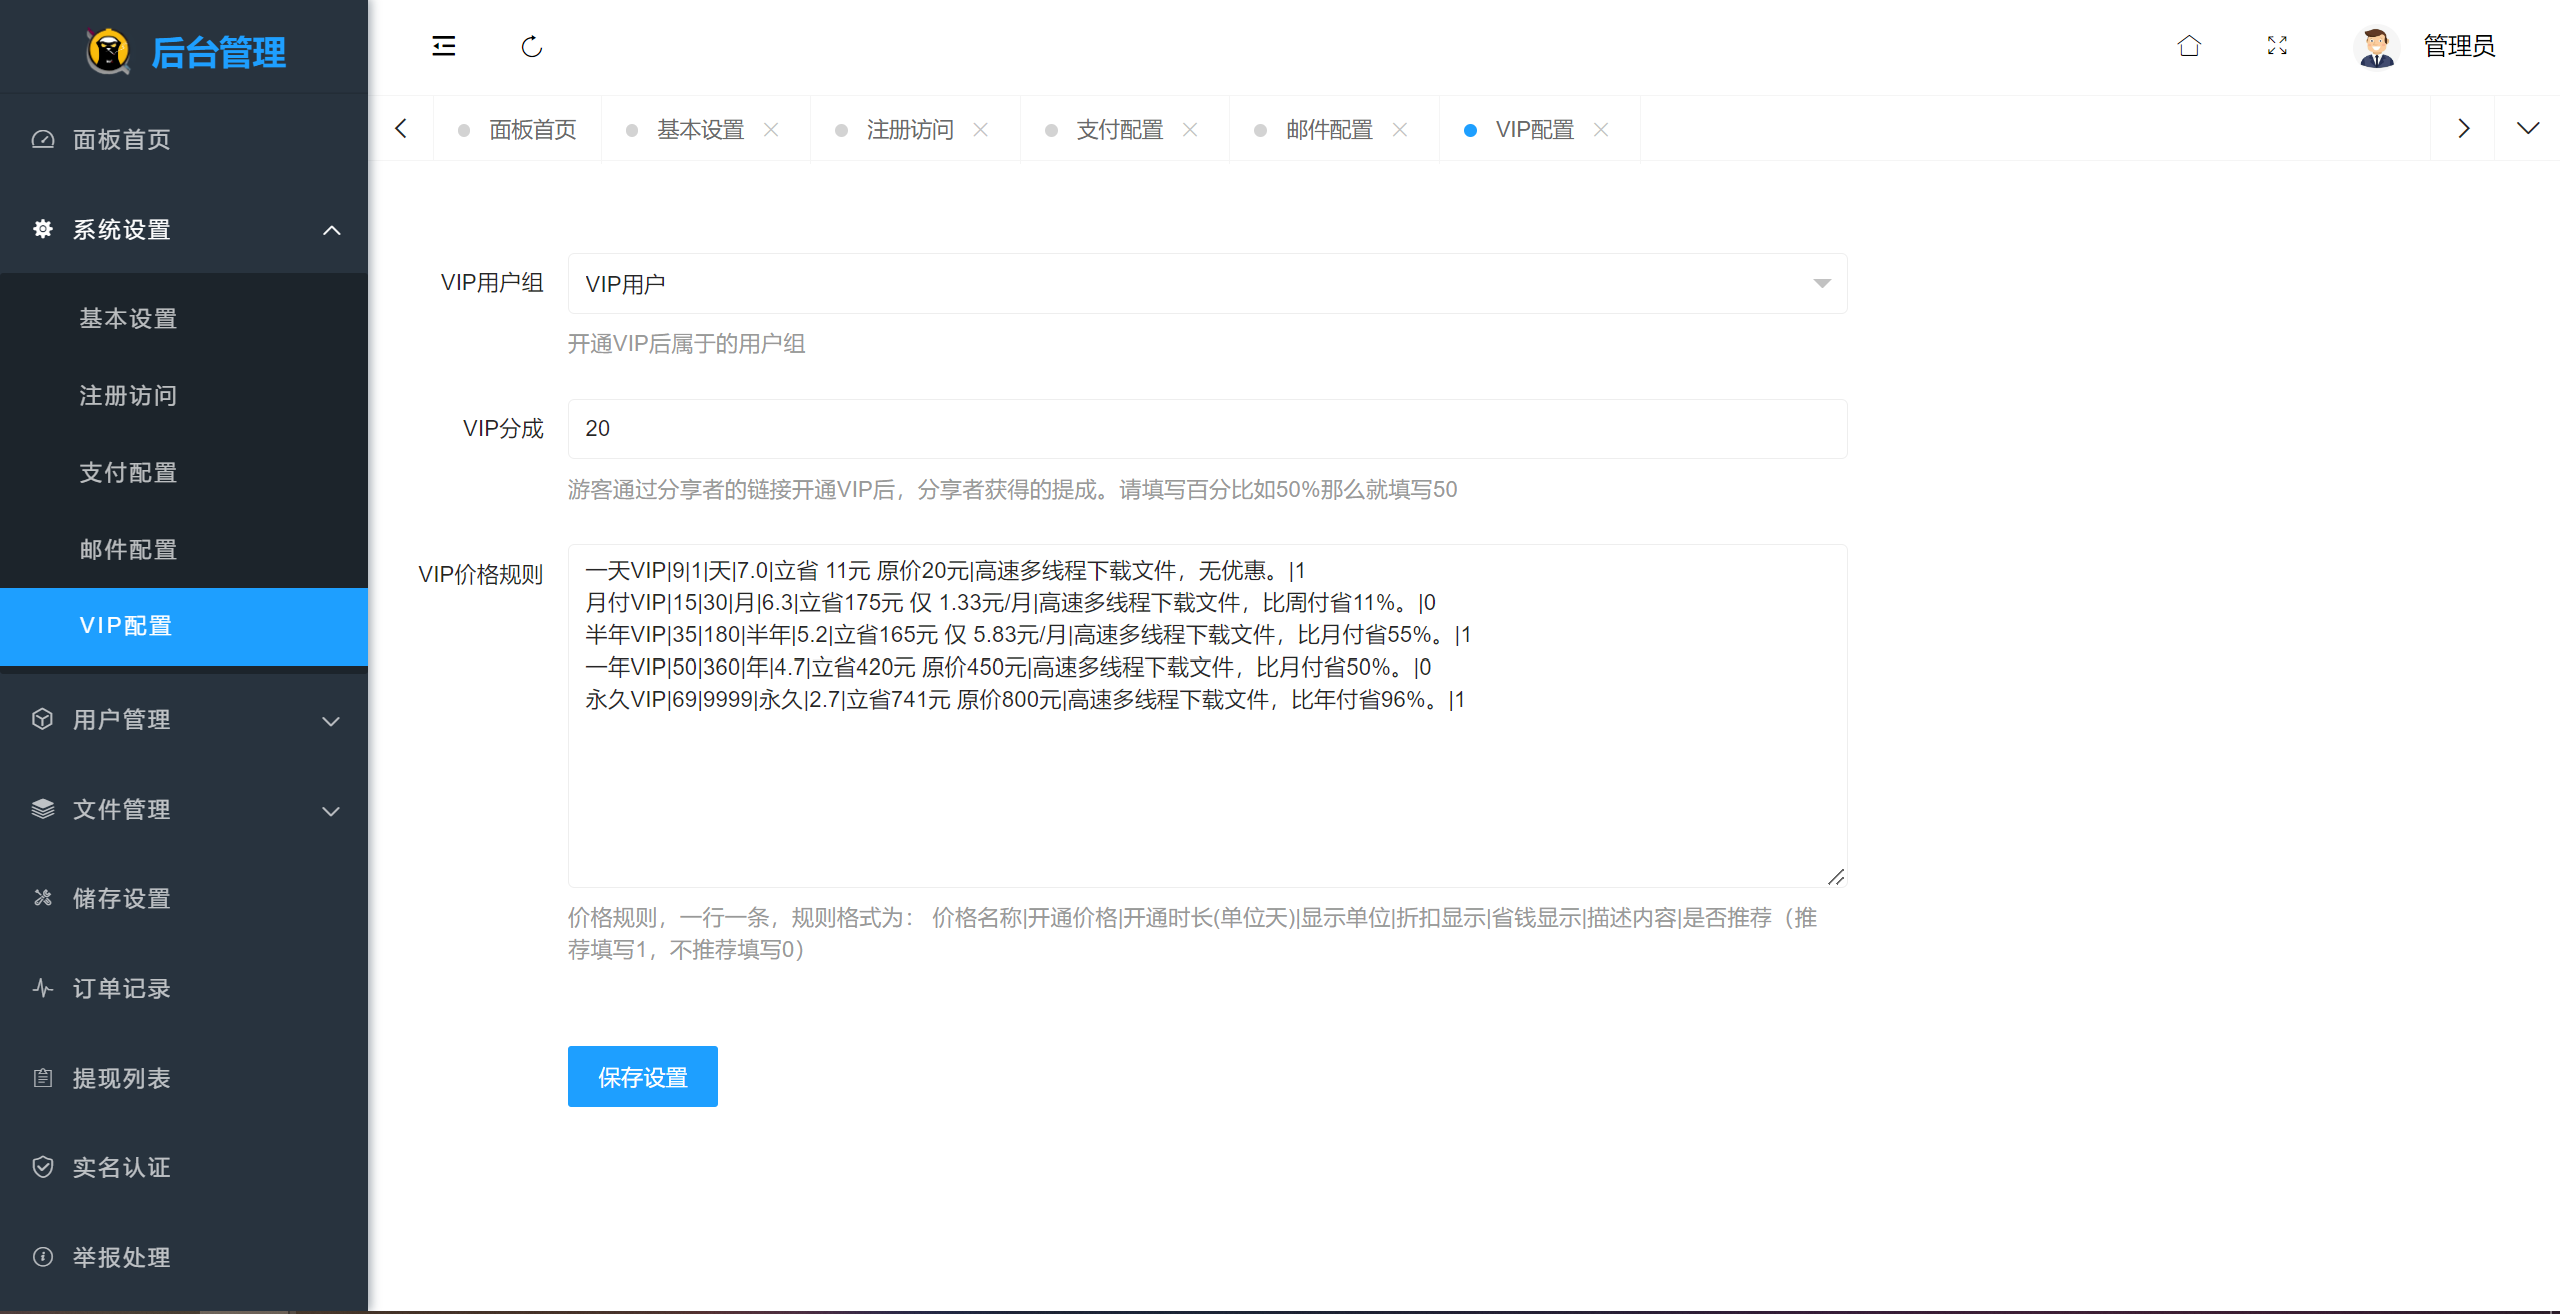Viewport: 2560px width, 1314px height.
Task: Focus the VIP分成 input field
Action: [x=1207, y=429]
